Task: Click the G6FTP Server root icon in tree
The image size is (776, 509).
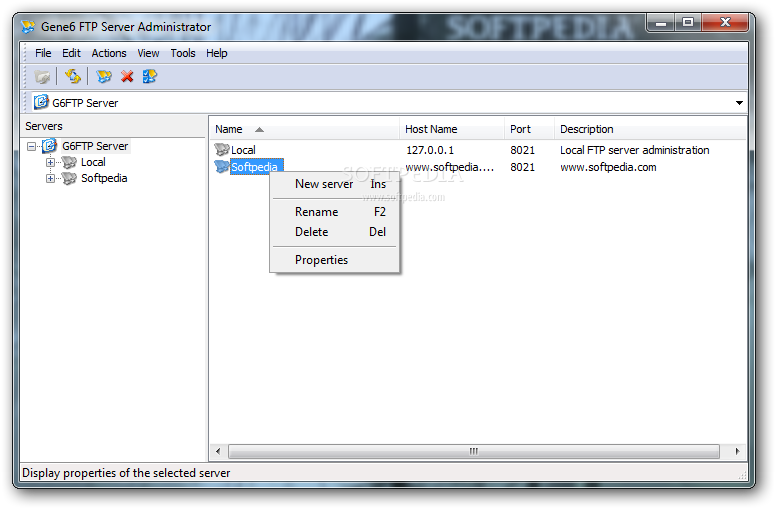Action: tap(49, 146)
